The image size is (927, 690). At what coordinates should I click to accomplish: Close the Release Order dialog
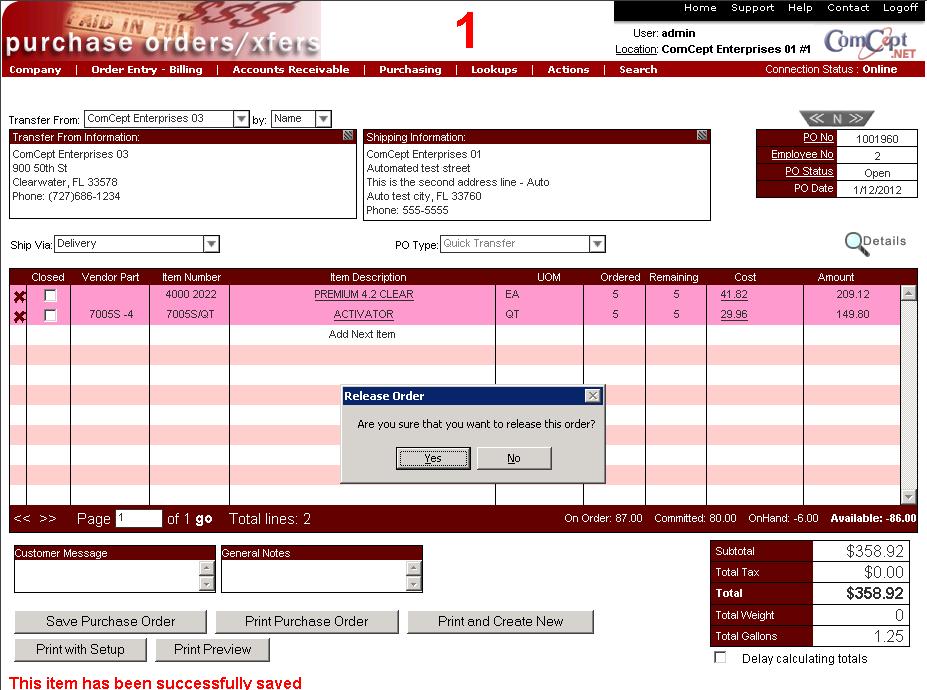point(593,396)
